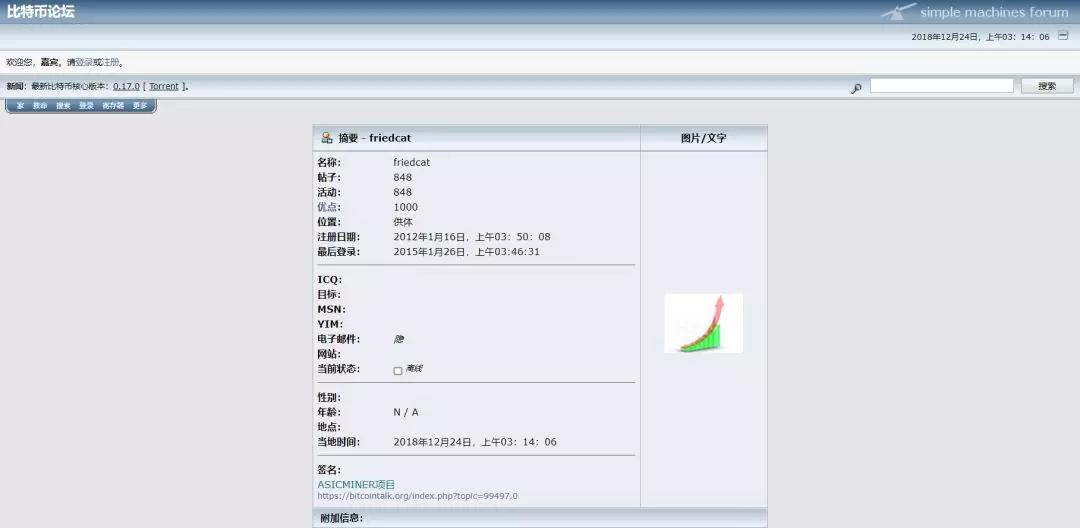Open the 0.17.0 version link
The height and width of the screenshot is (528, 1080).
coord(126,86)
